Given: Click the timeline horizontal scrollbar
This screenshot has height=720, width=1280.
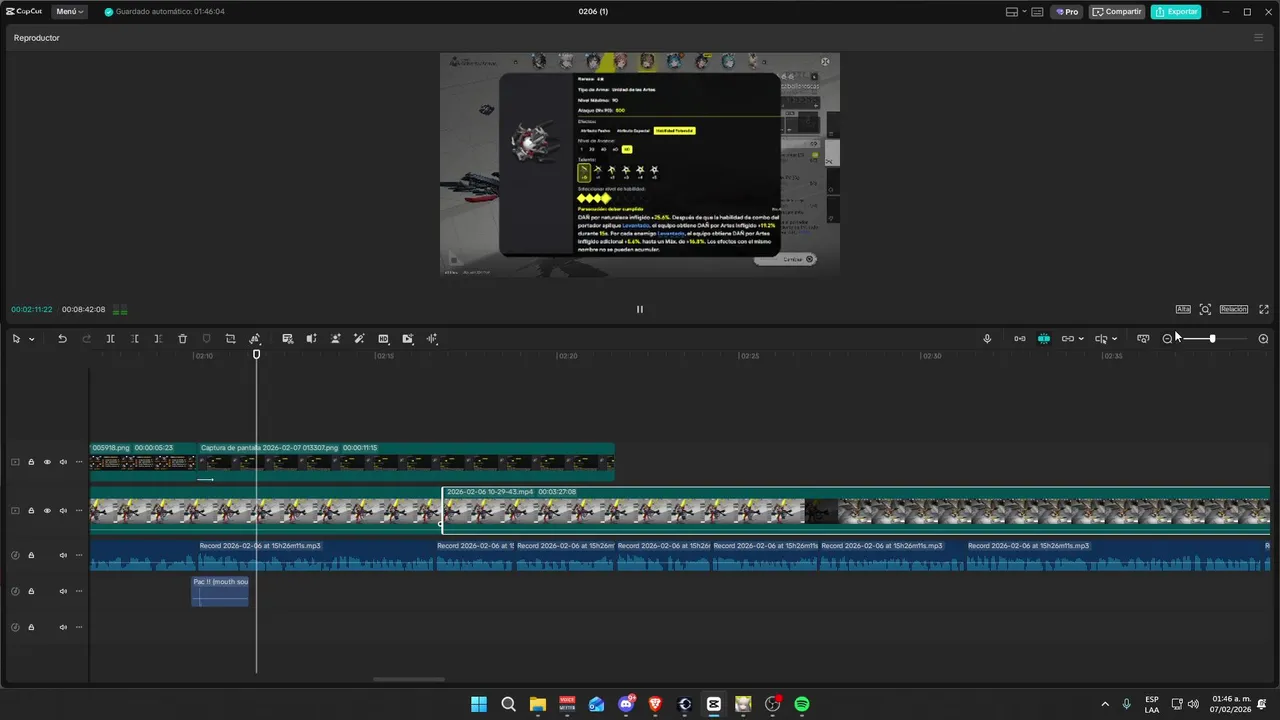Looking at the screenshot, I should click(x=409, y=679).
